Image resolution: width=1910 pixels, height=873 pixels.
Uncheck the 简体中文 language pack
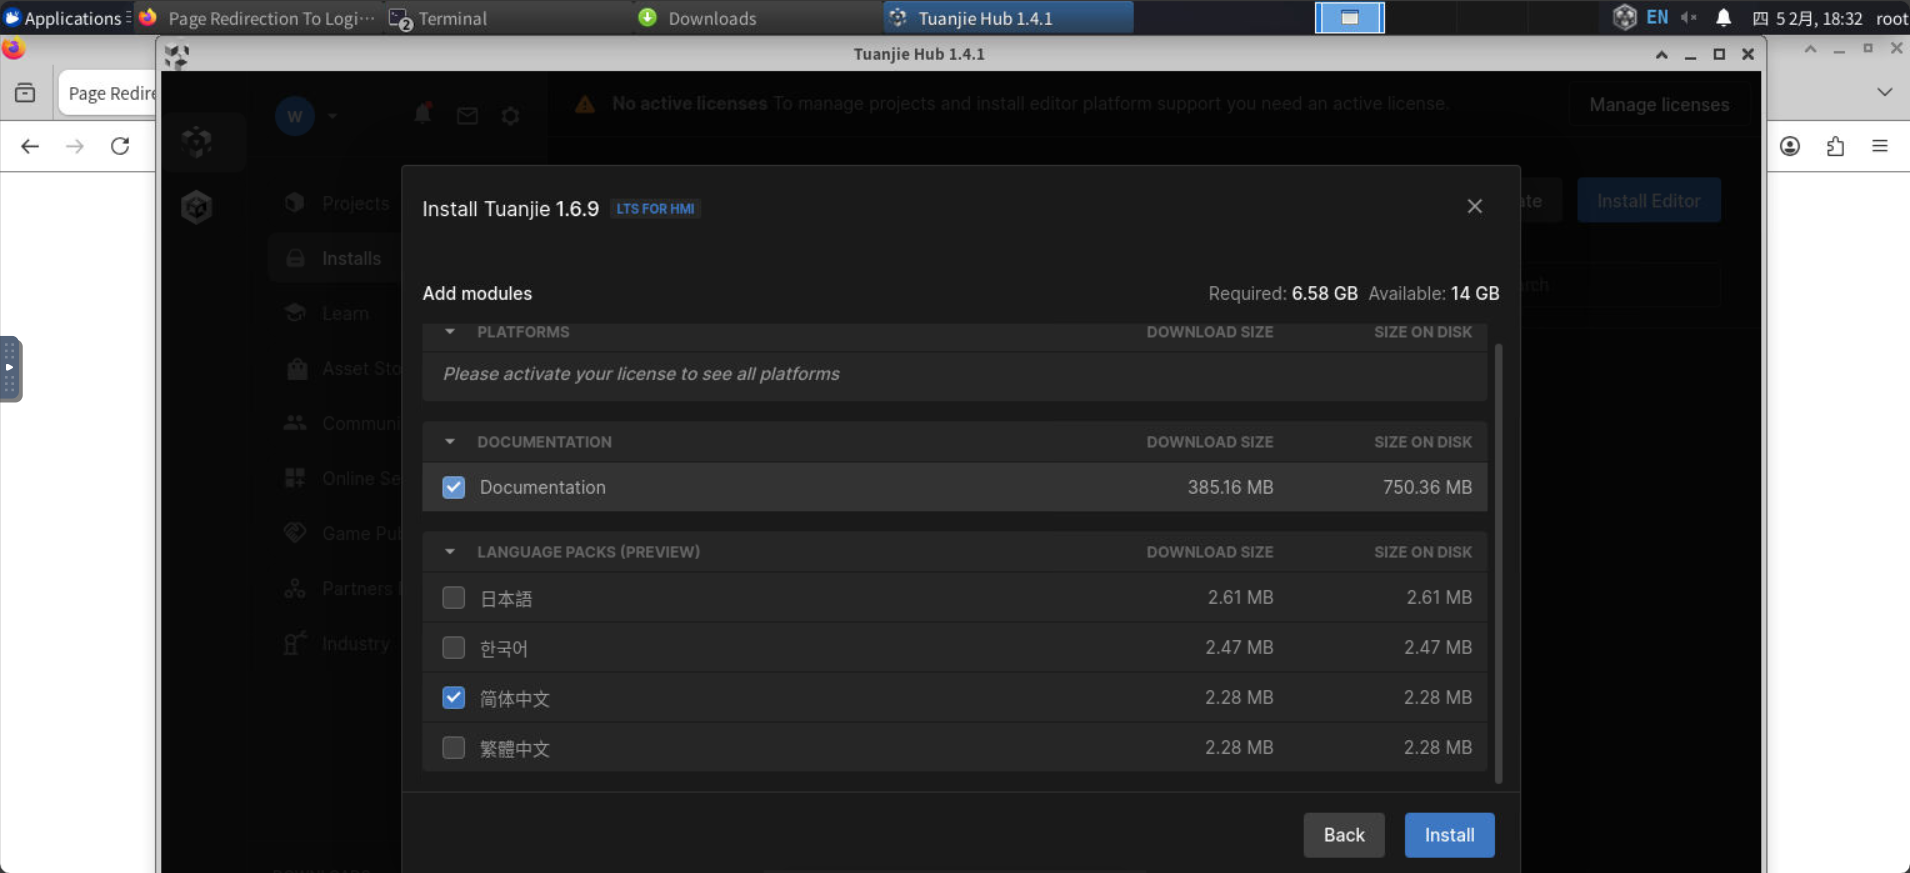454,697
